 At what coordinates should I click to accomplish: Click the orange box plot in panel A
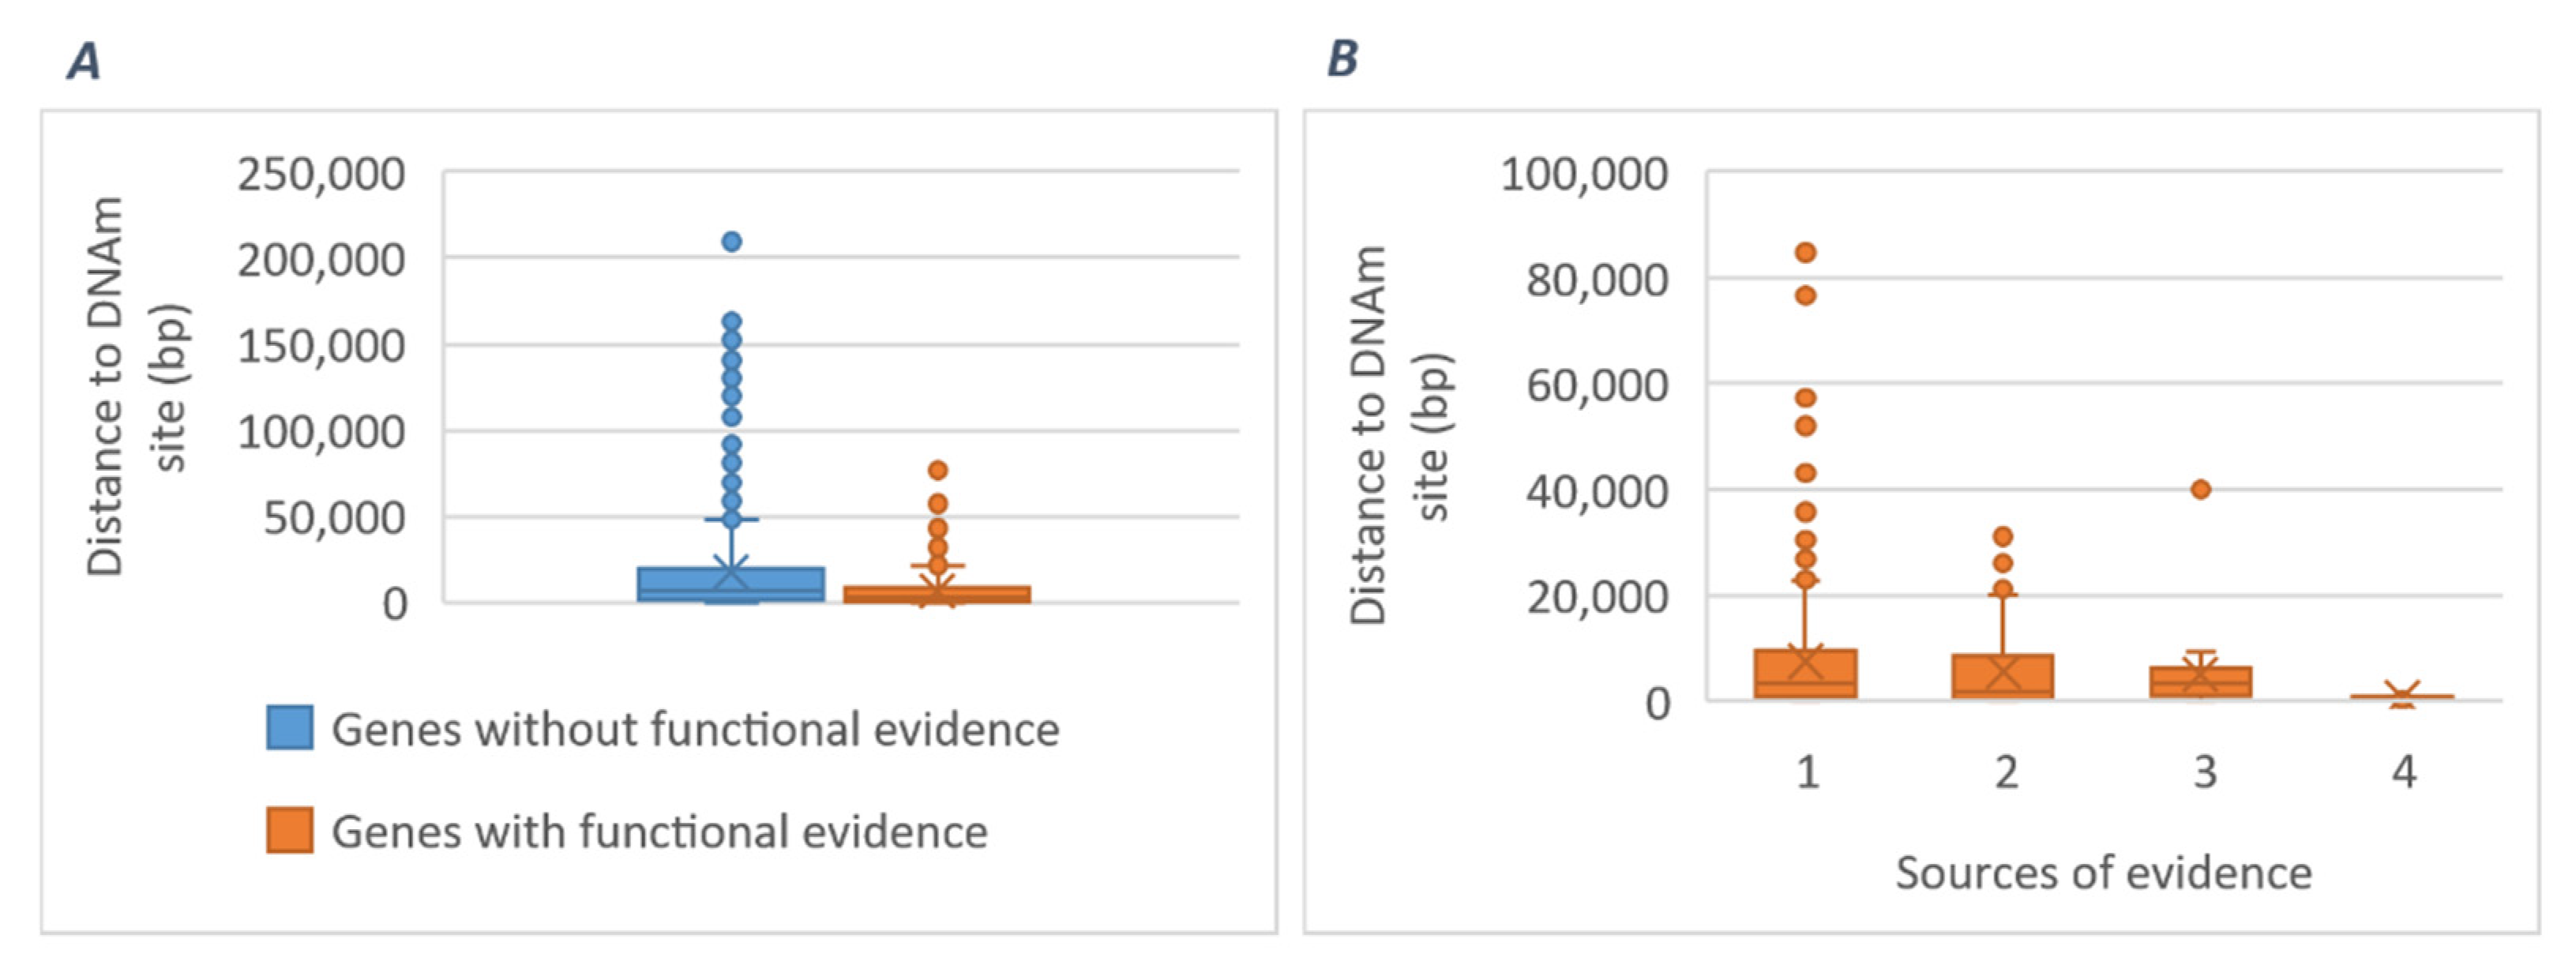(x=937, y=594)
